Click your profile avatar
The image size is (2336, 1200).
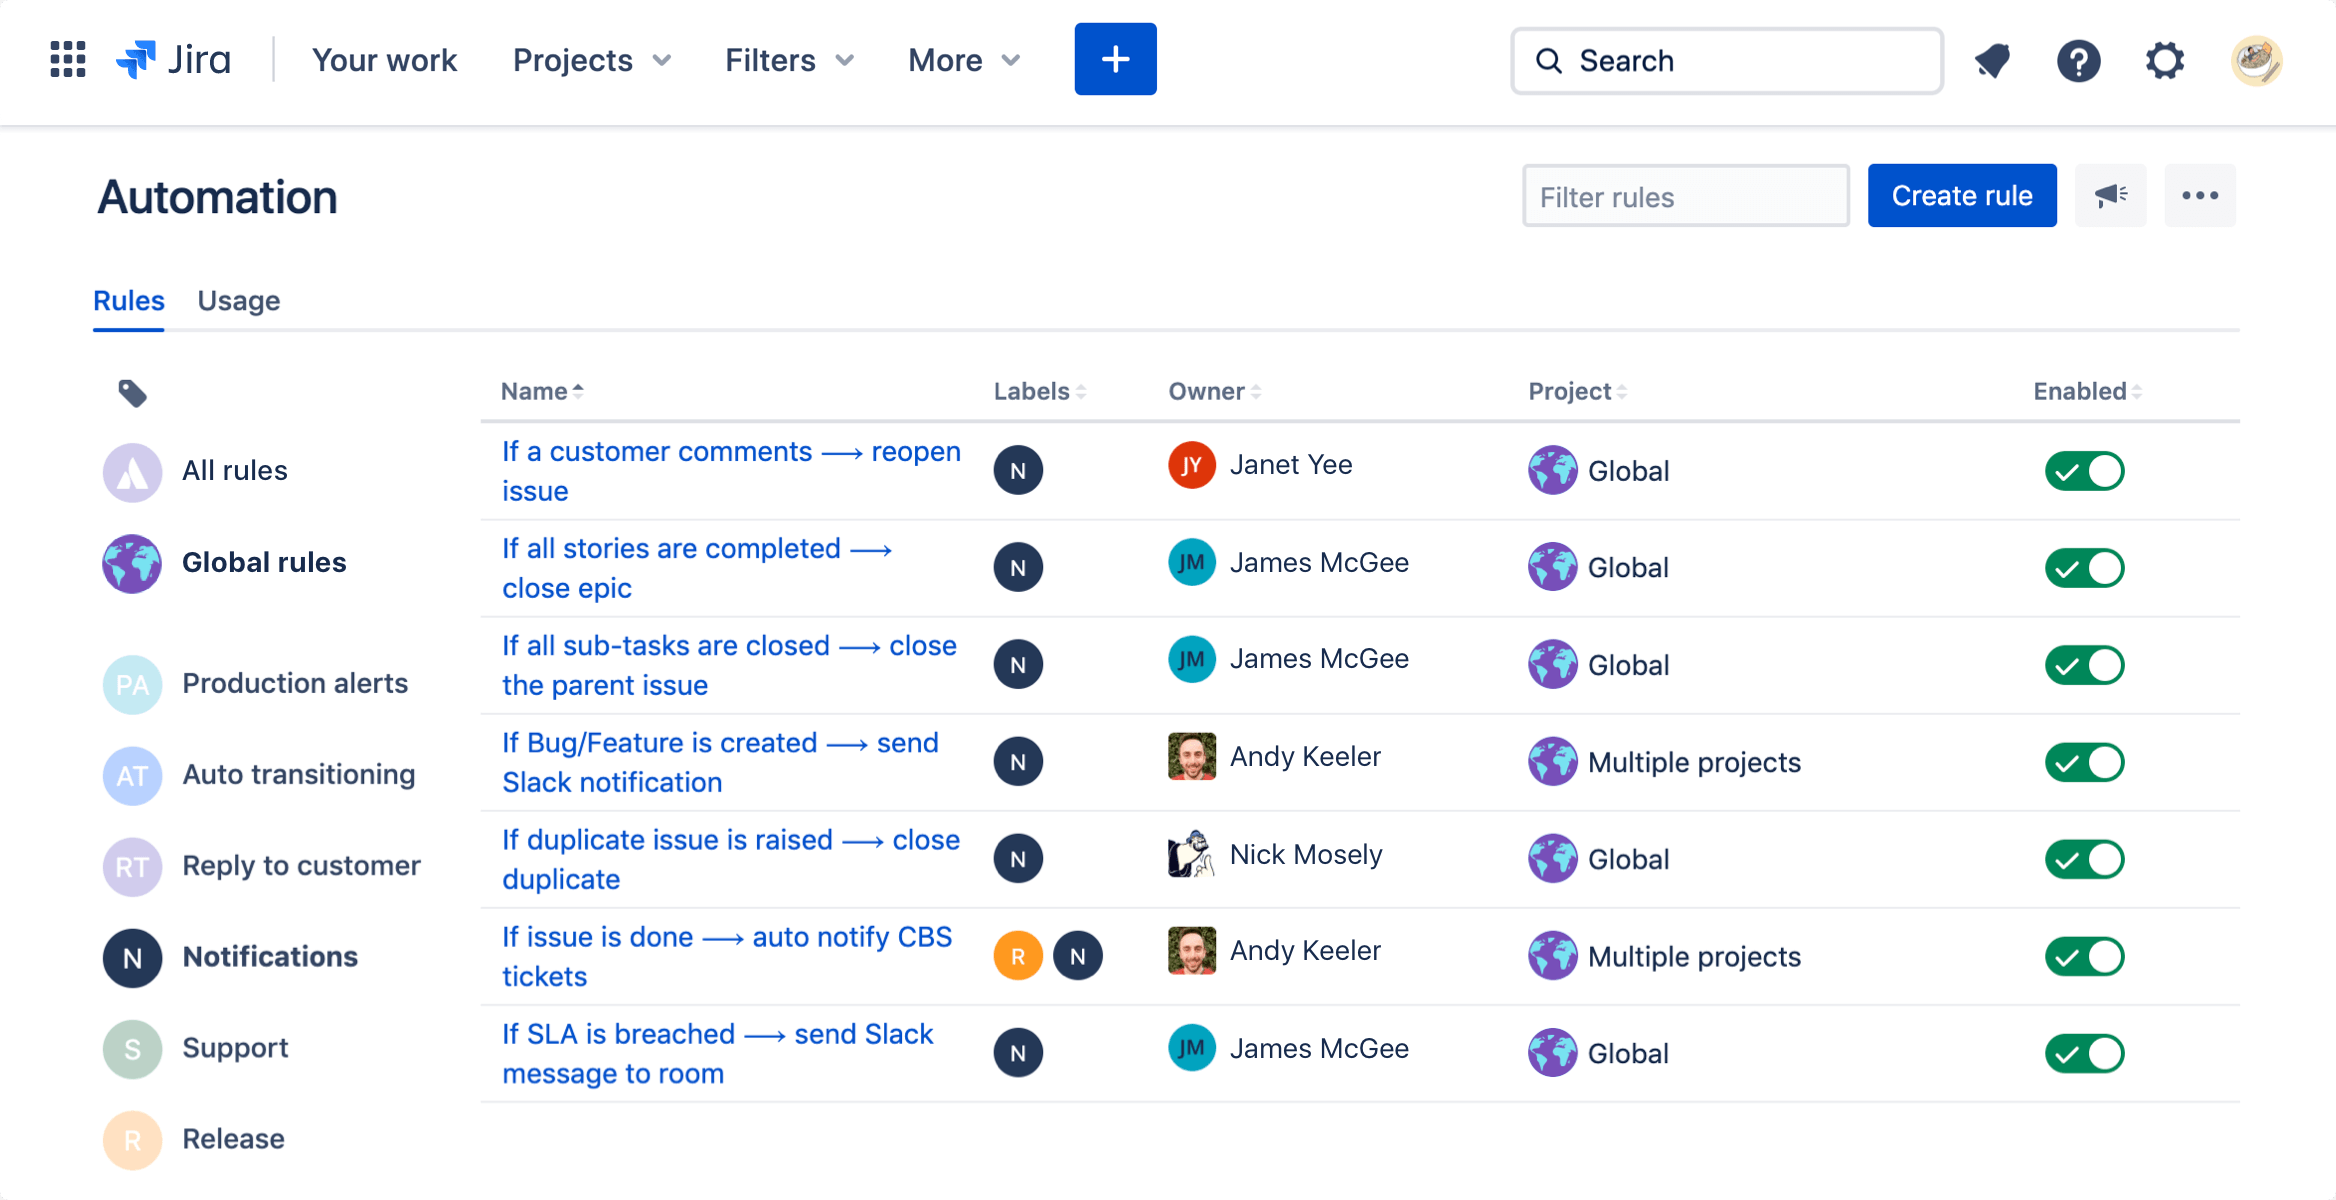click(2257, 61)
